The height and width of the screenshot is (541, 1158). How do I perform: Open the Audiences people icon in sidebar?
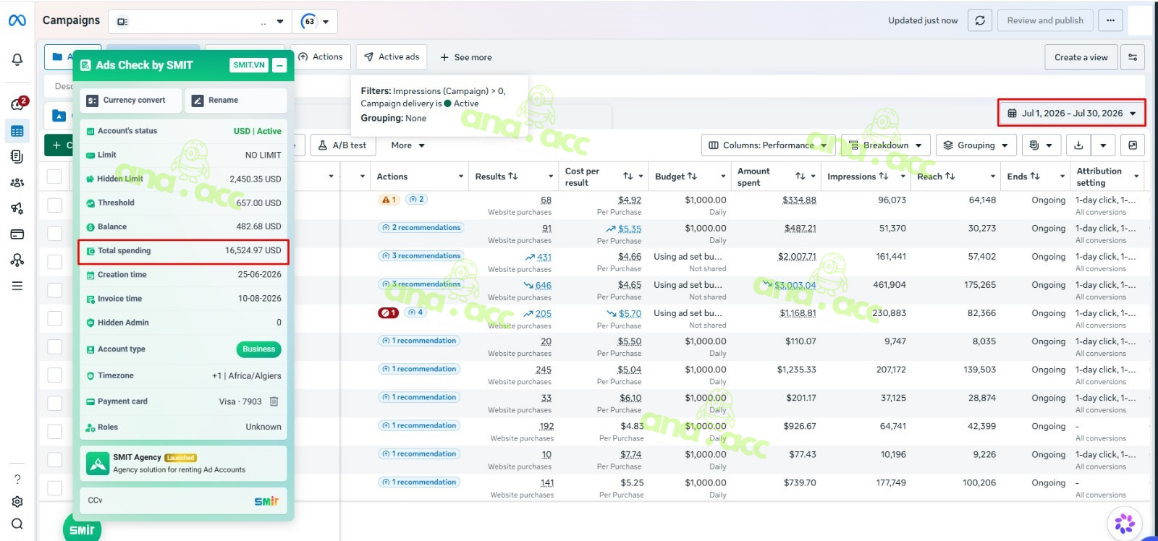[17, 182]
